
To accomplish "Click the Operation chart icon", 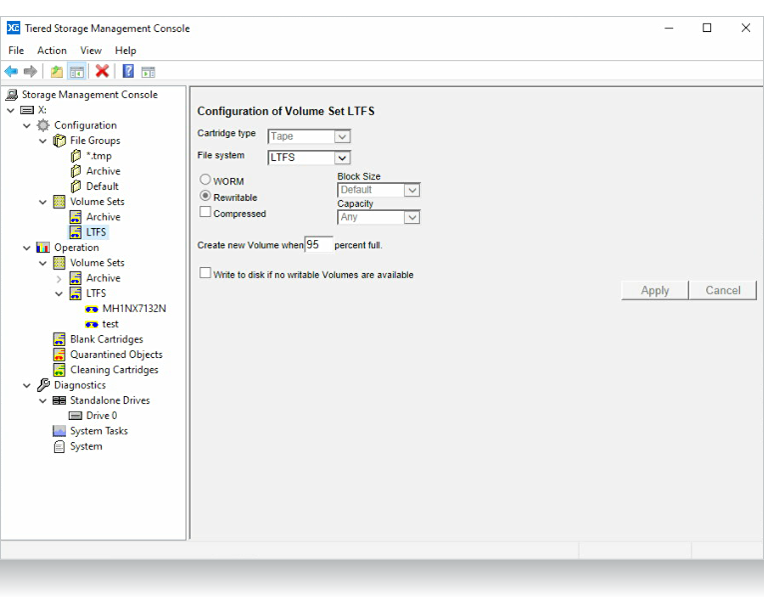I will tap(43, 248).
